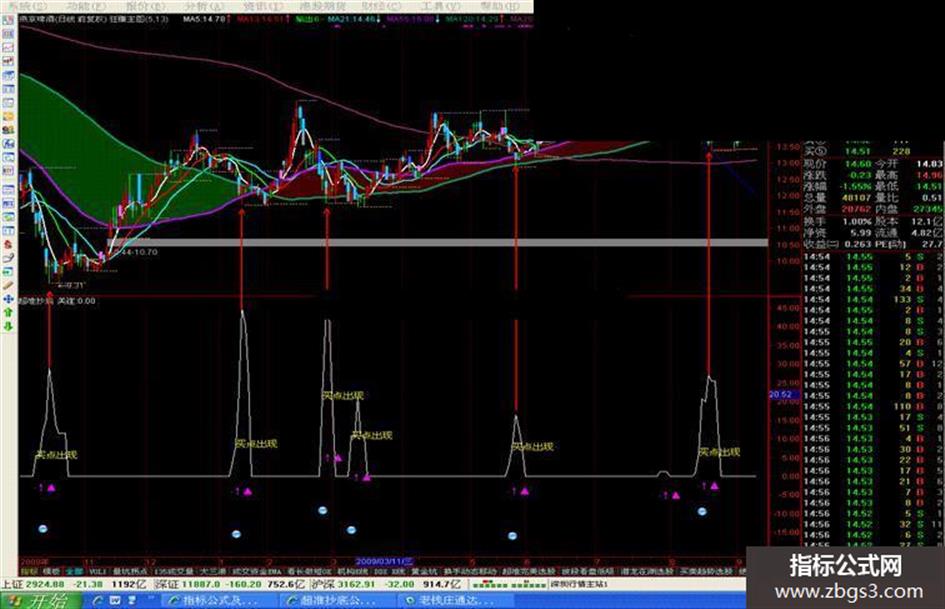Select the 超准完美选股 indicator tab

pyautogui.click(x=528, y=571)
